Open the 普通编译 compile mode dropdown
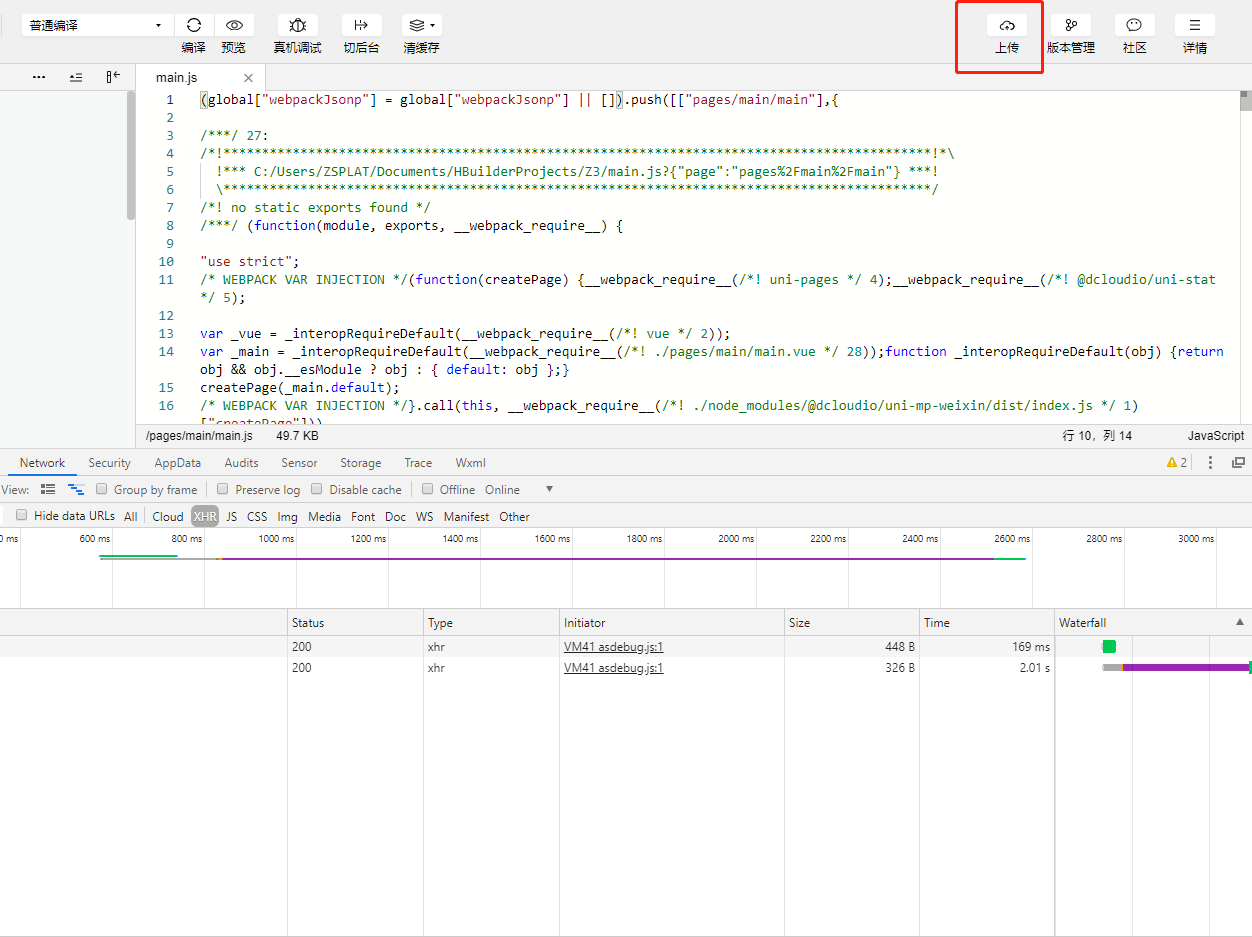The width and height of the screenshot is (1252, 937). pyautogui.click(x=96, y=25)
